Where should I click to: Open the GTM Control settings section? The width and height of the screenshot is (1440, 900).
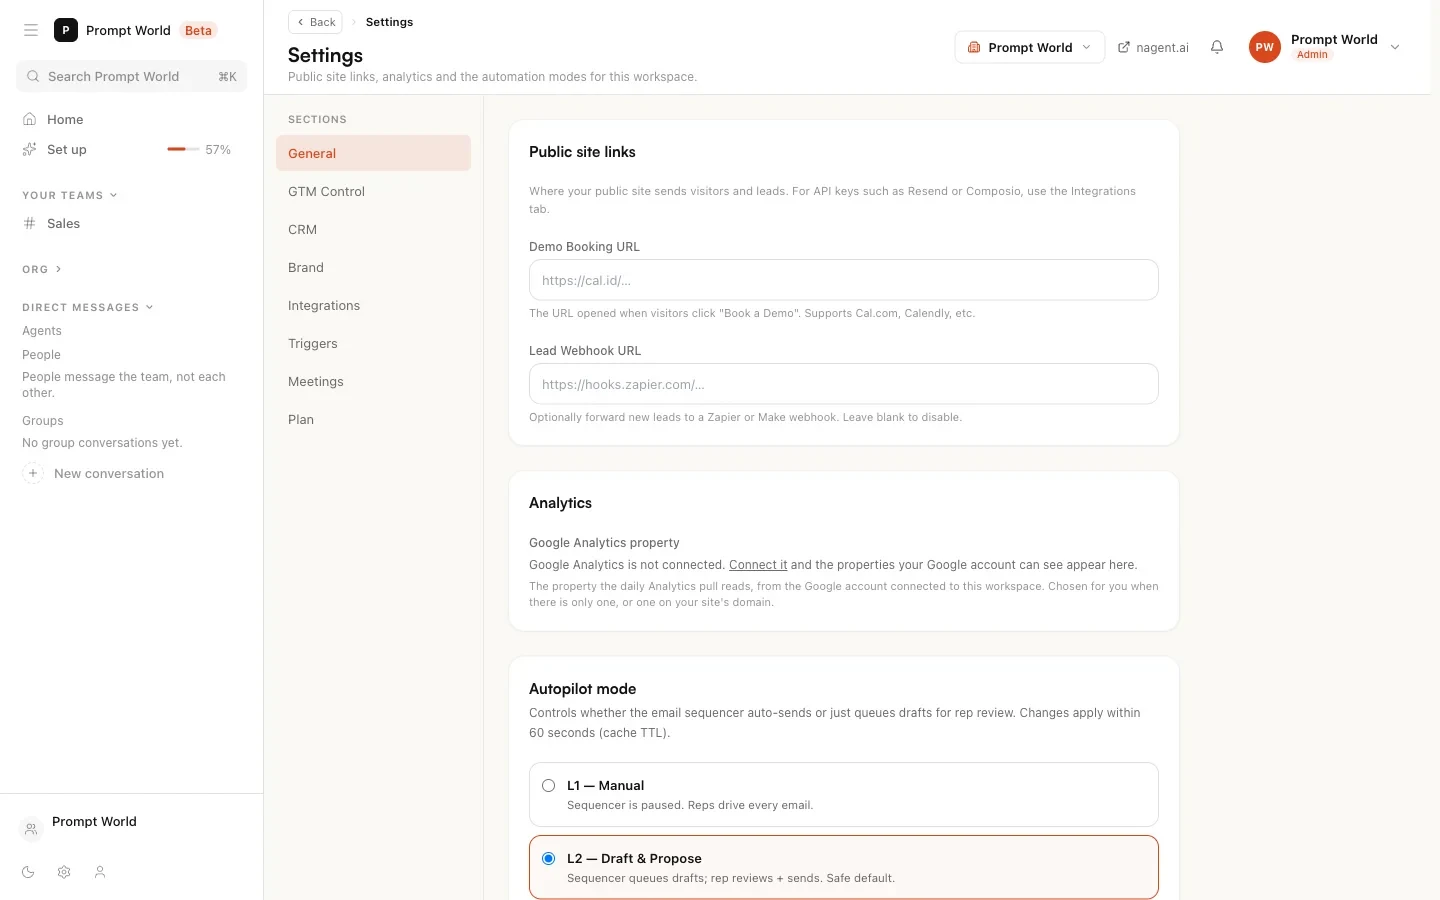pos(373,191)
